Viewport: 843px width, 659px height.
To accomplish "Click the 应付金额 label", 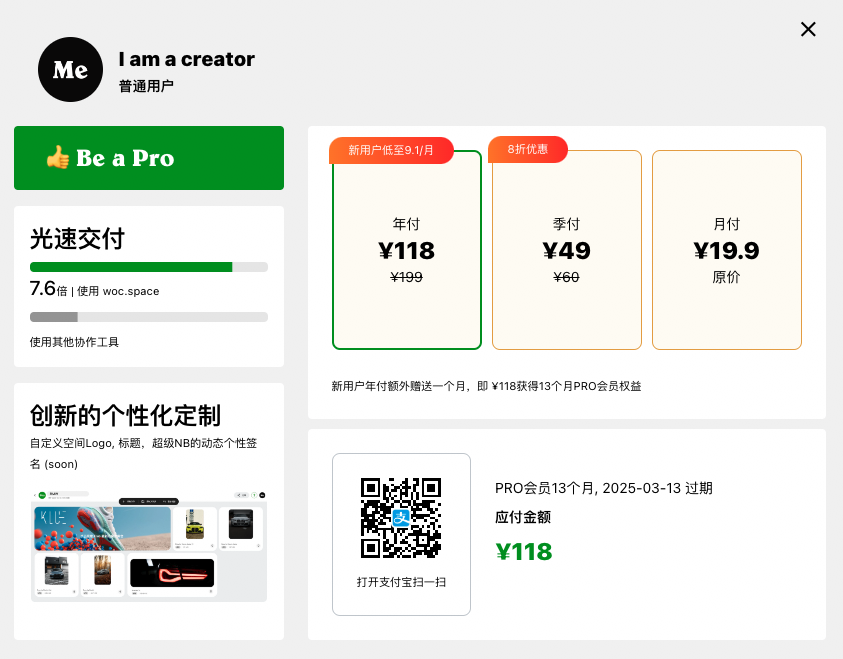I will (523, 517).
